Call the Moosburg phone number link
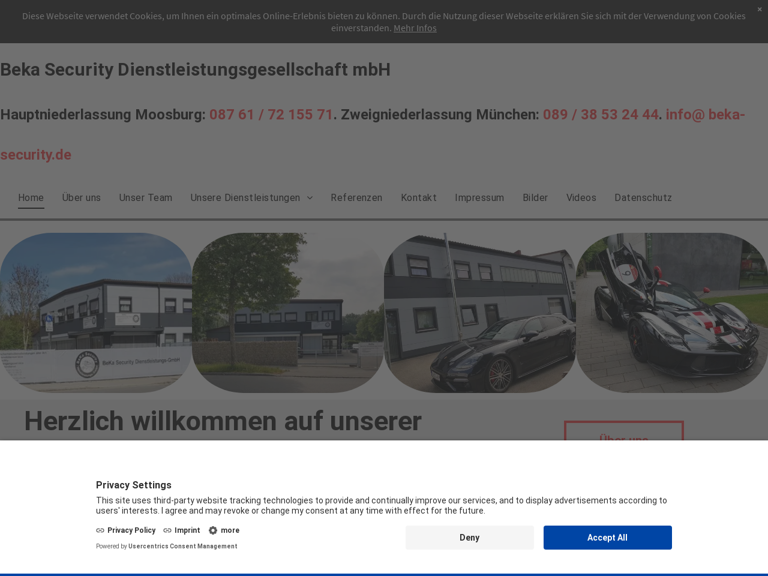The height and width of the screenshot is (576, 768). point(271,115)
